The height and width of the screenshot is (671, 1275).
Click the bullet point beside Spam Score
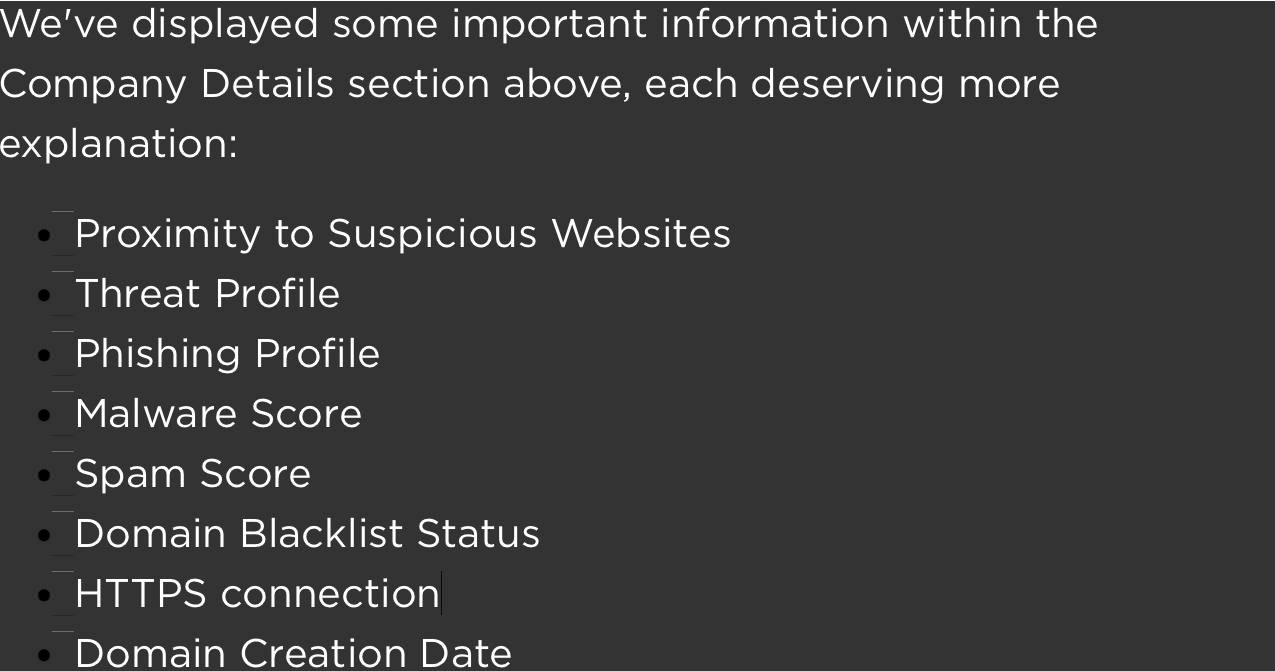[44, 475]
